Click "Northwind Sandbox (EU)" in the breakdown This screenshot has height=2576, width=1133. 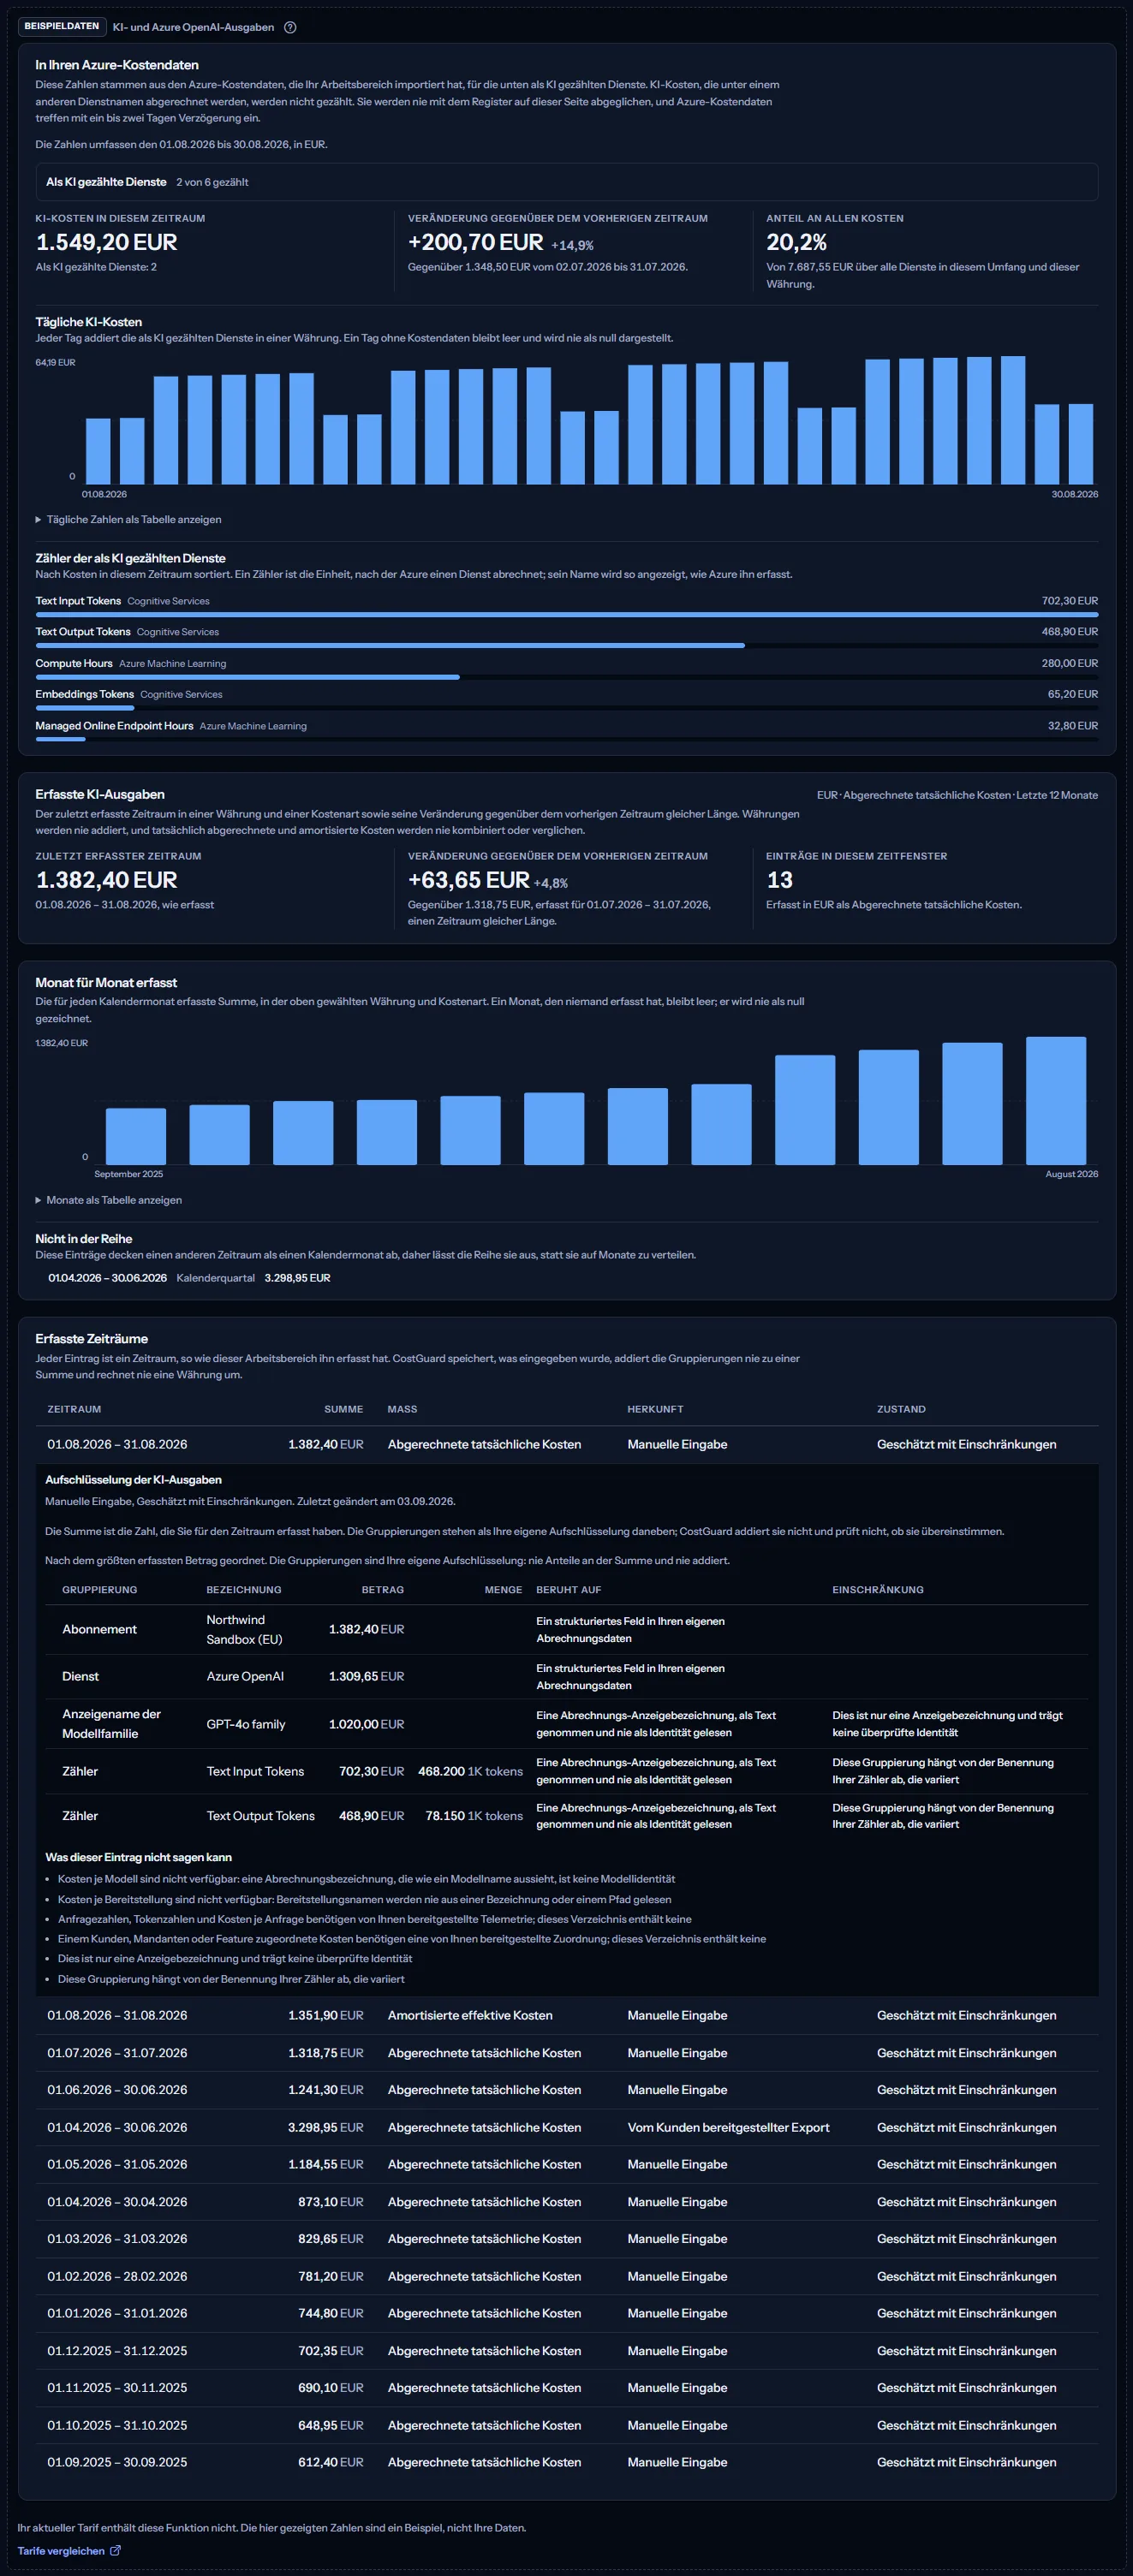[245, 1629]
